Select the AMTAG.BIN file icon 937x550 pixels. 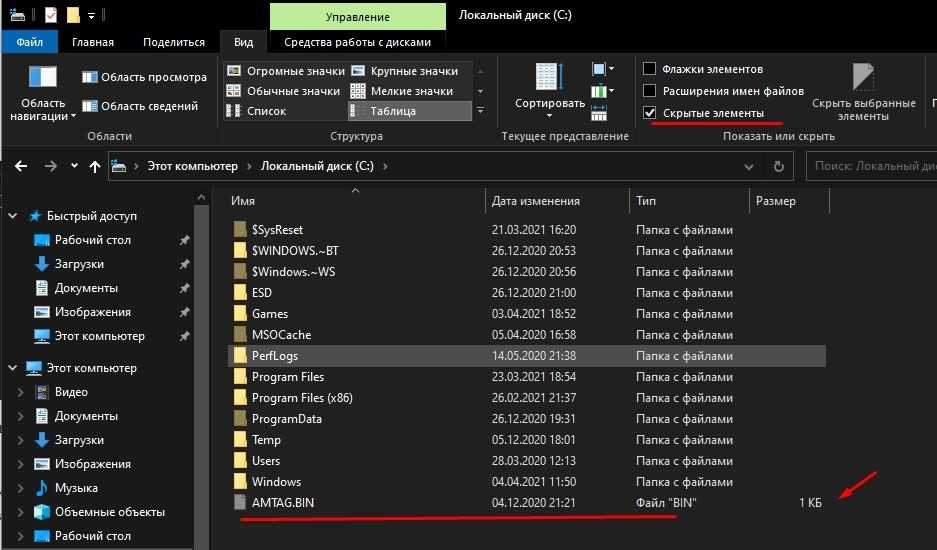(x=239, y=503)
